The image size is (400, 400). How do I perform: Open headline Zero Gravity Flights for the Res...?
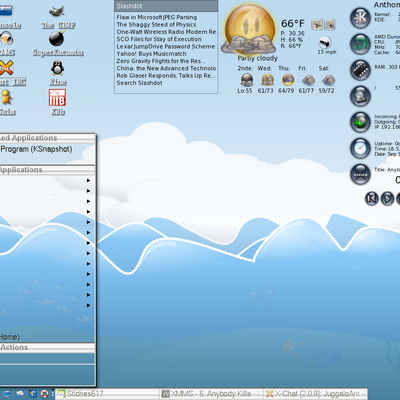tap(161, 61)
